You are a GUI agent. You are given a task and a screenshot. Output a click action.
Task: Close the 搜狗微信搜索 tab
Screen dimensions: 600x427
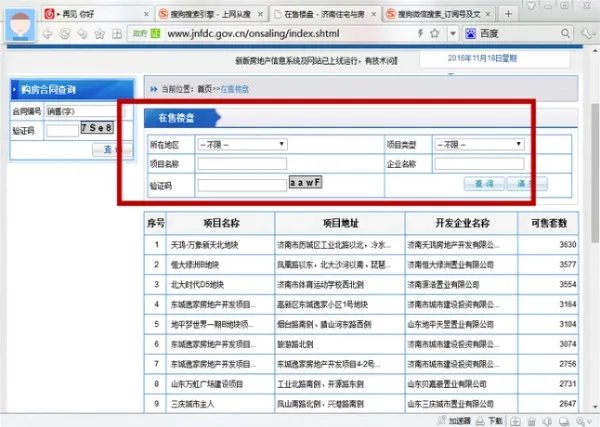coord(488,14)
